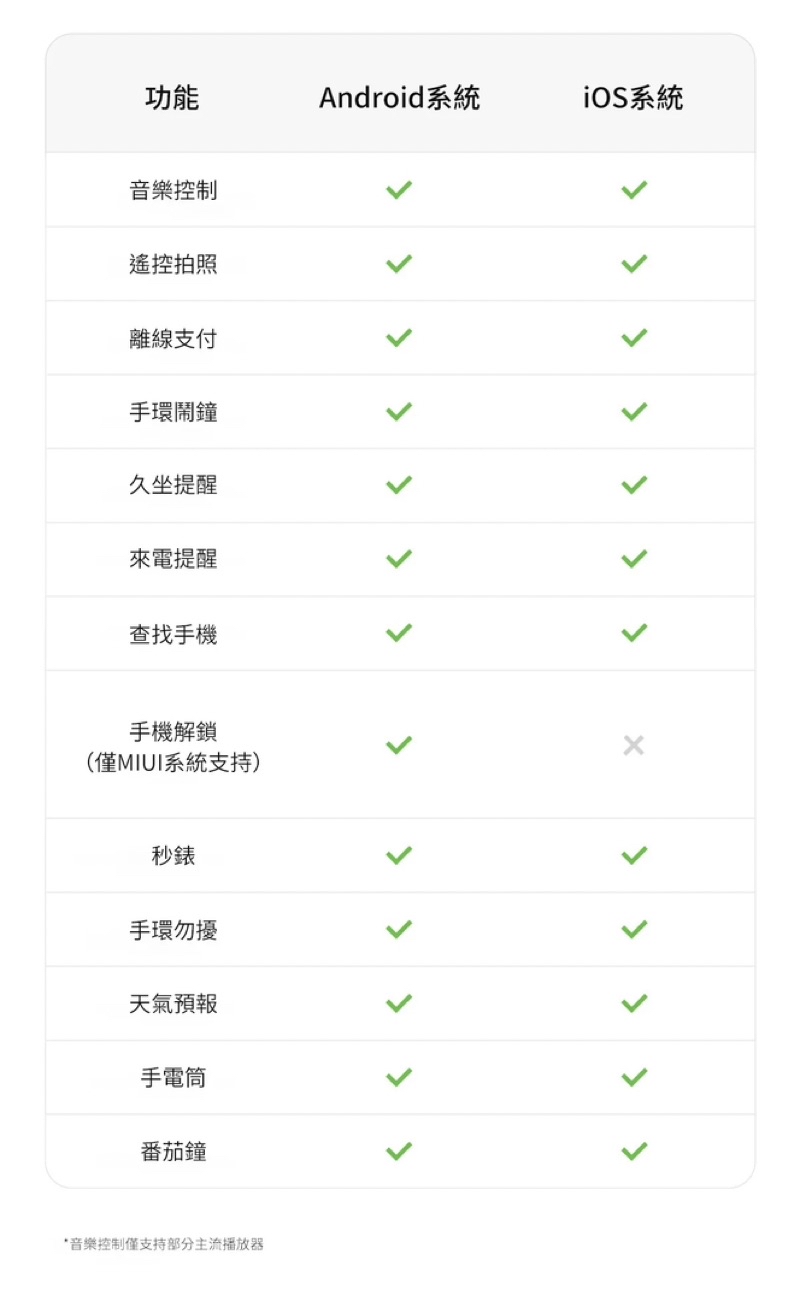
Task: Click the iOS checkmark for 來電提醒
Action: [634, 560]
